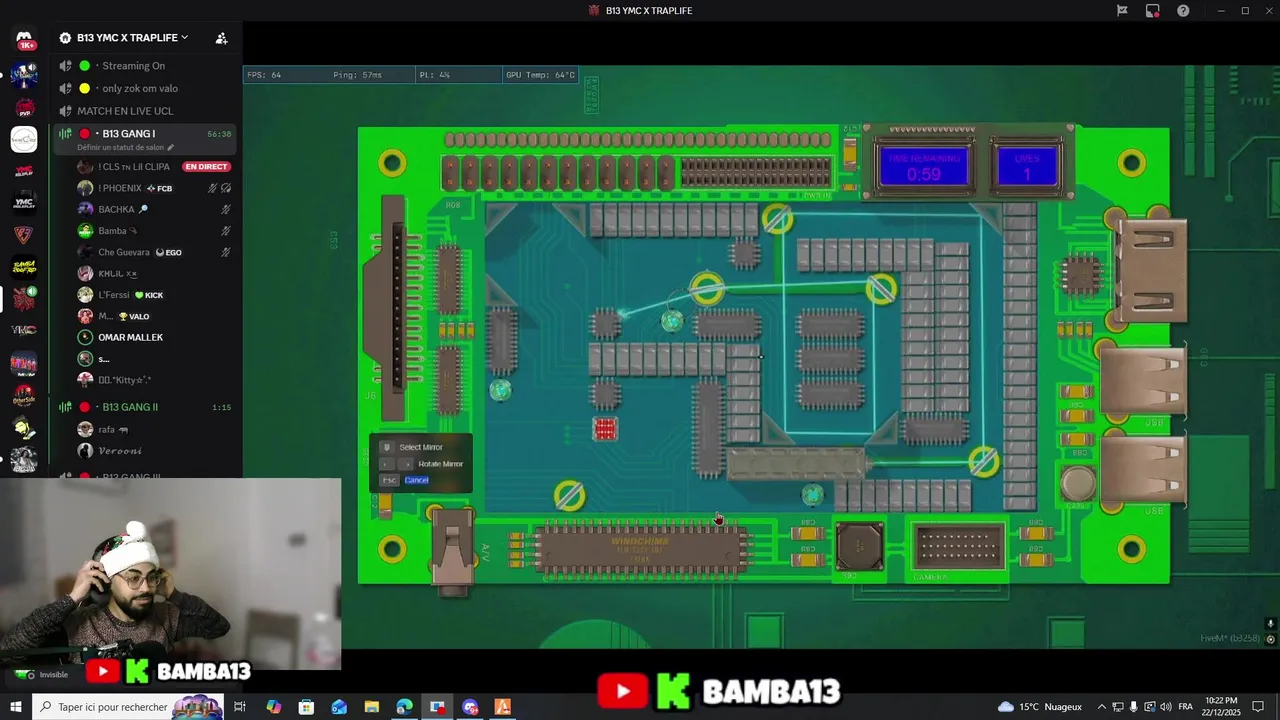Open user BACHKA in voice list

(155, 209)
